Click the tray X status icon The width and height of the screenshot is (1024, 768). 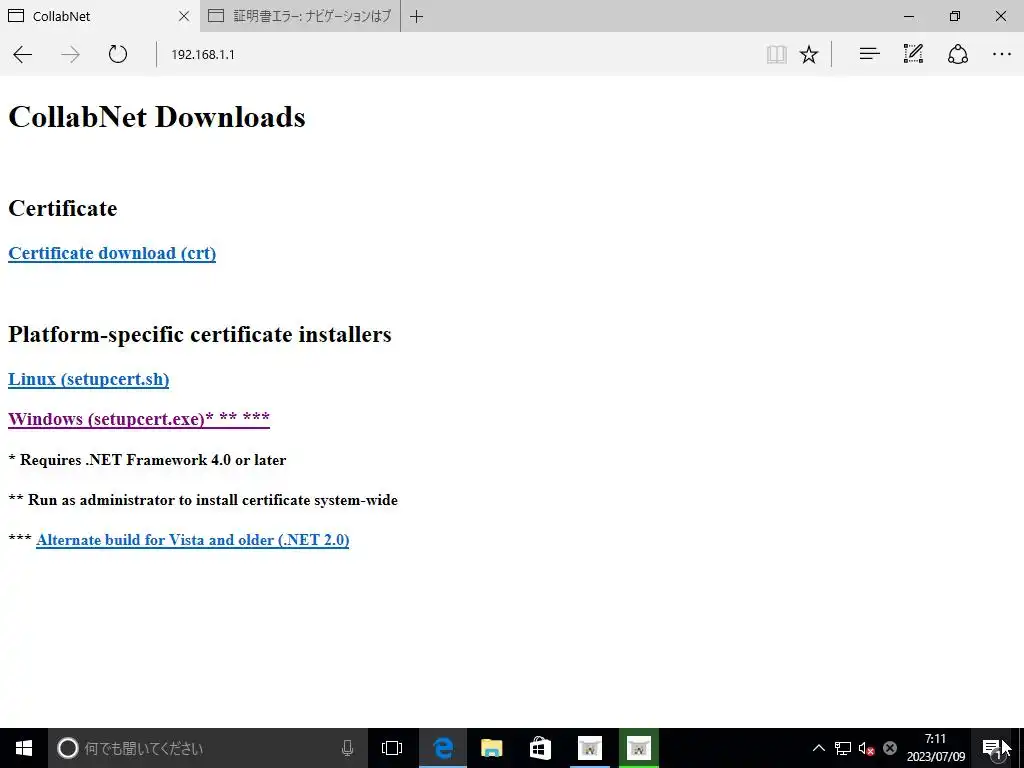(x=889, y=748)
